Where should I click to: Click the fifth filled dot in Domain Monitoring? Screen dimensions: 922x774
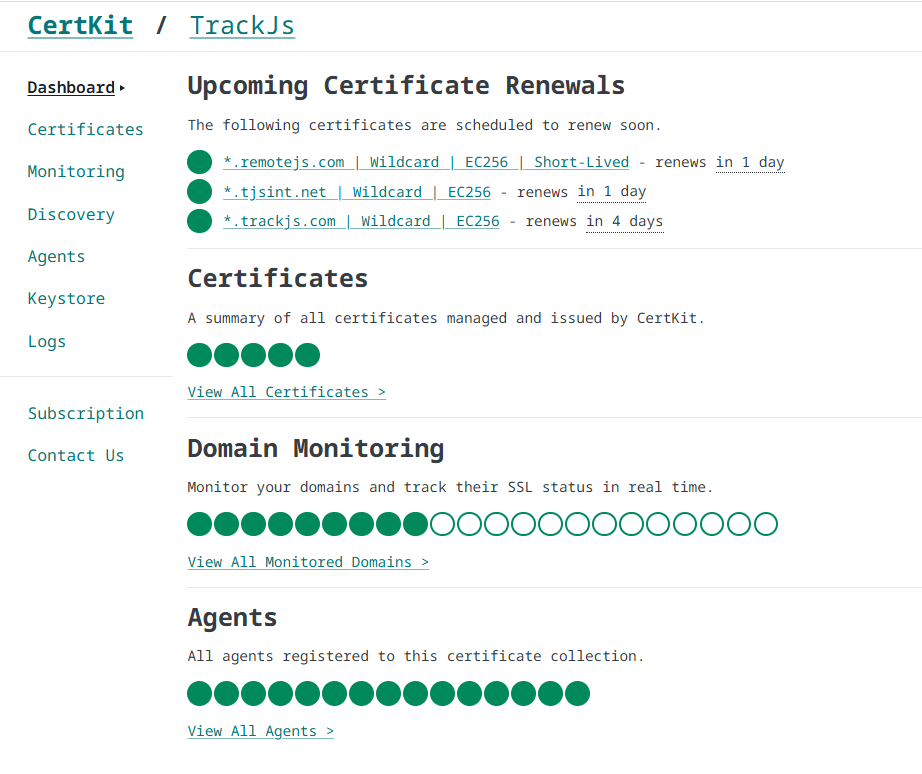coord(308,524)
